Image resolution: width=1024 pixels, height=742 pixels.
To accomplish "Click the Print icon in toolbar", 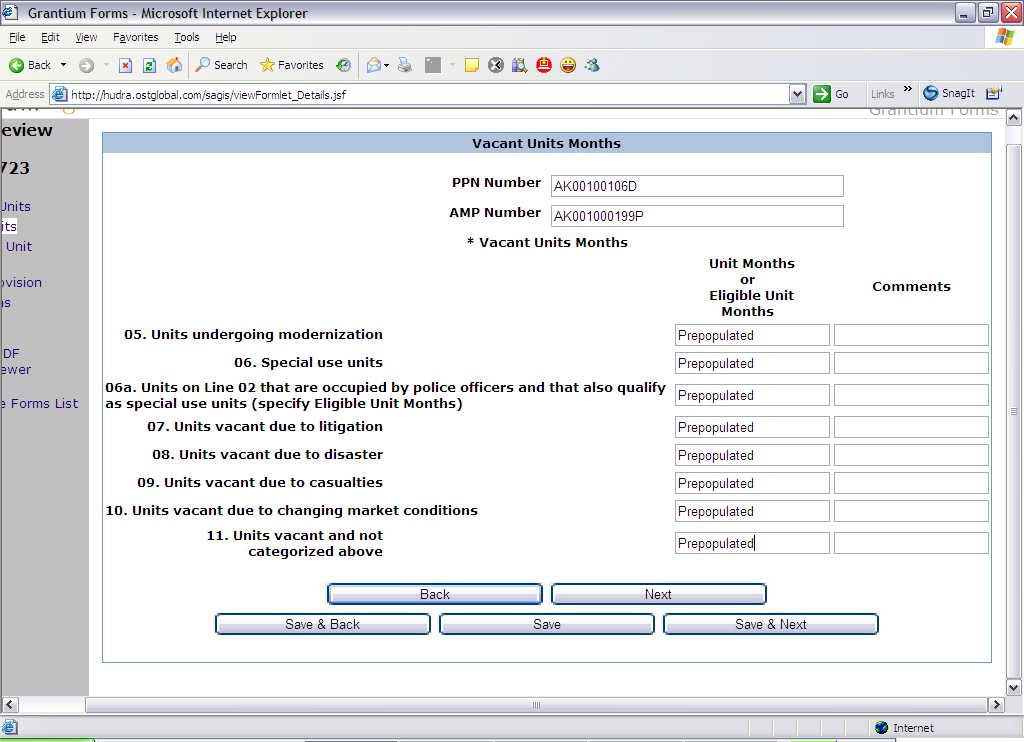I will coord(405,65).
